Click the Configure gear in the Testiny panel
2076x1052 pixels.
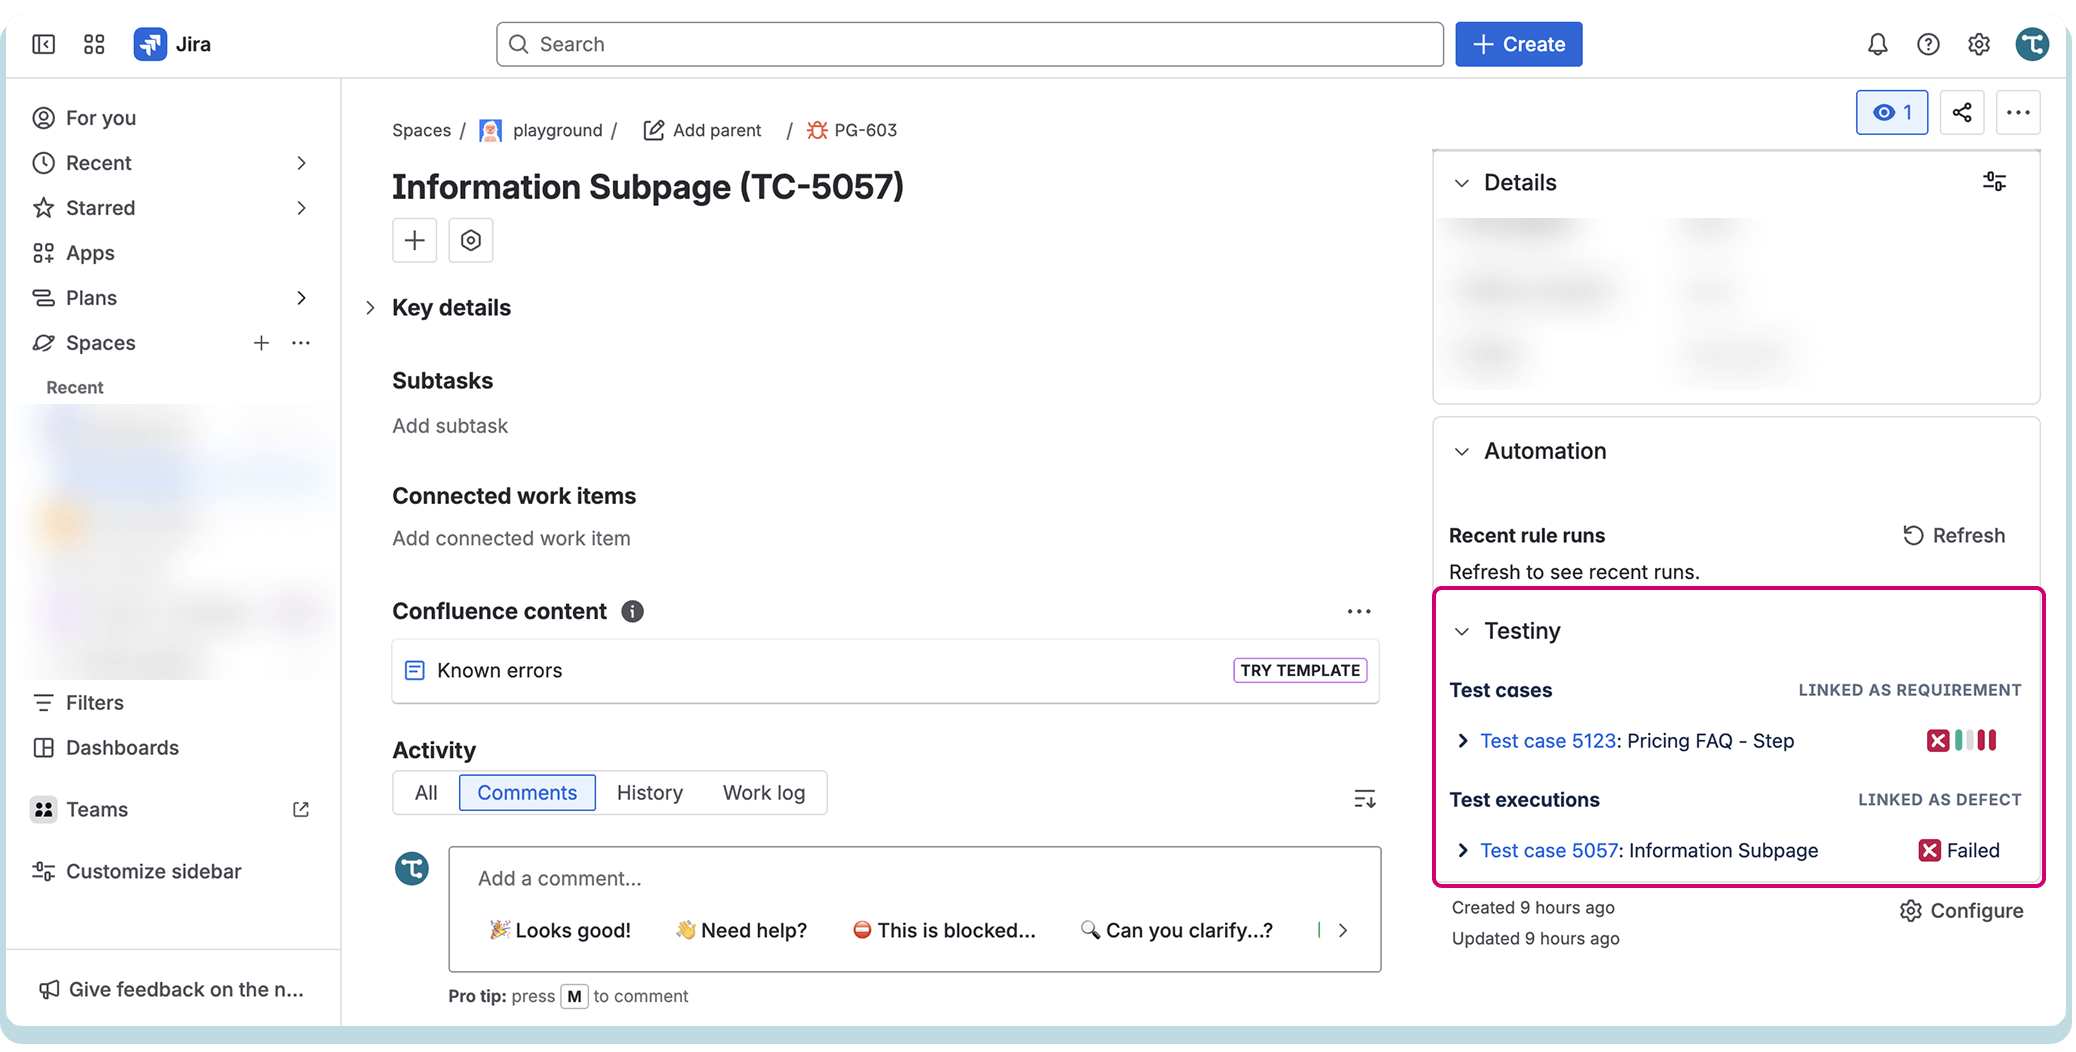(1911, 911)
